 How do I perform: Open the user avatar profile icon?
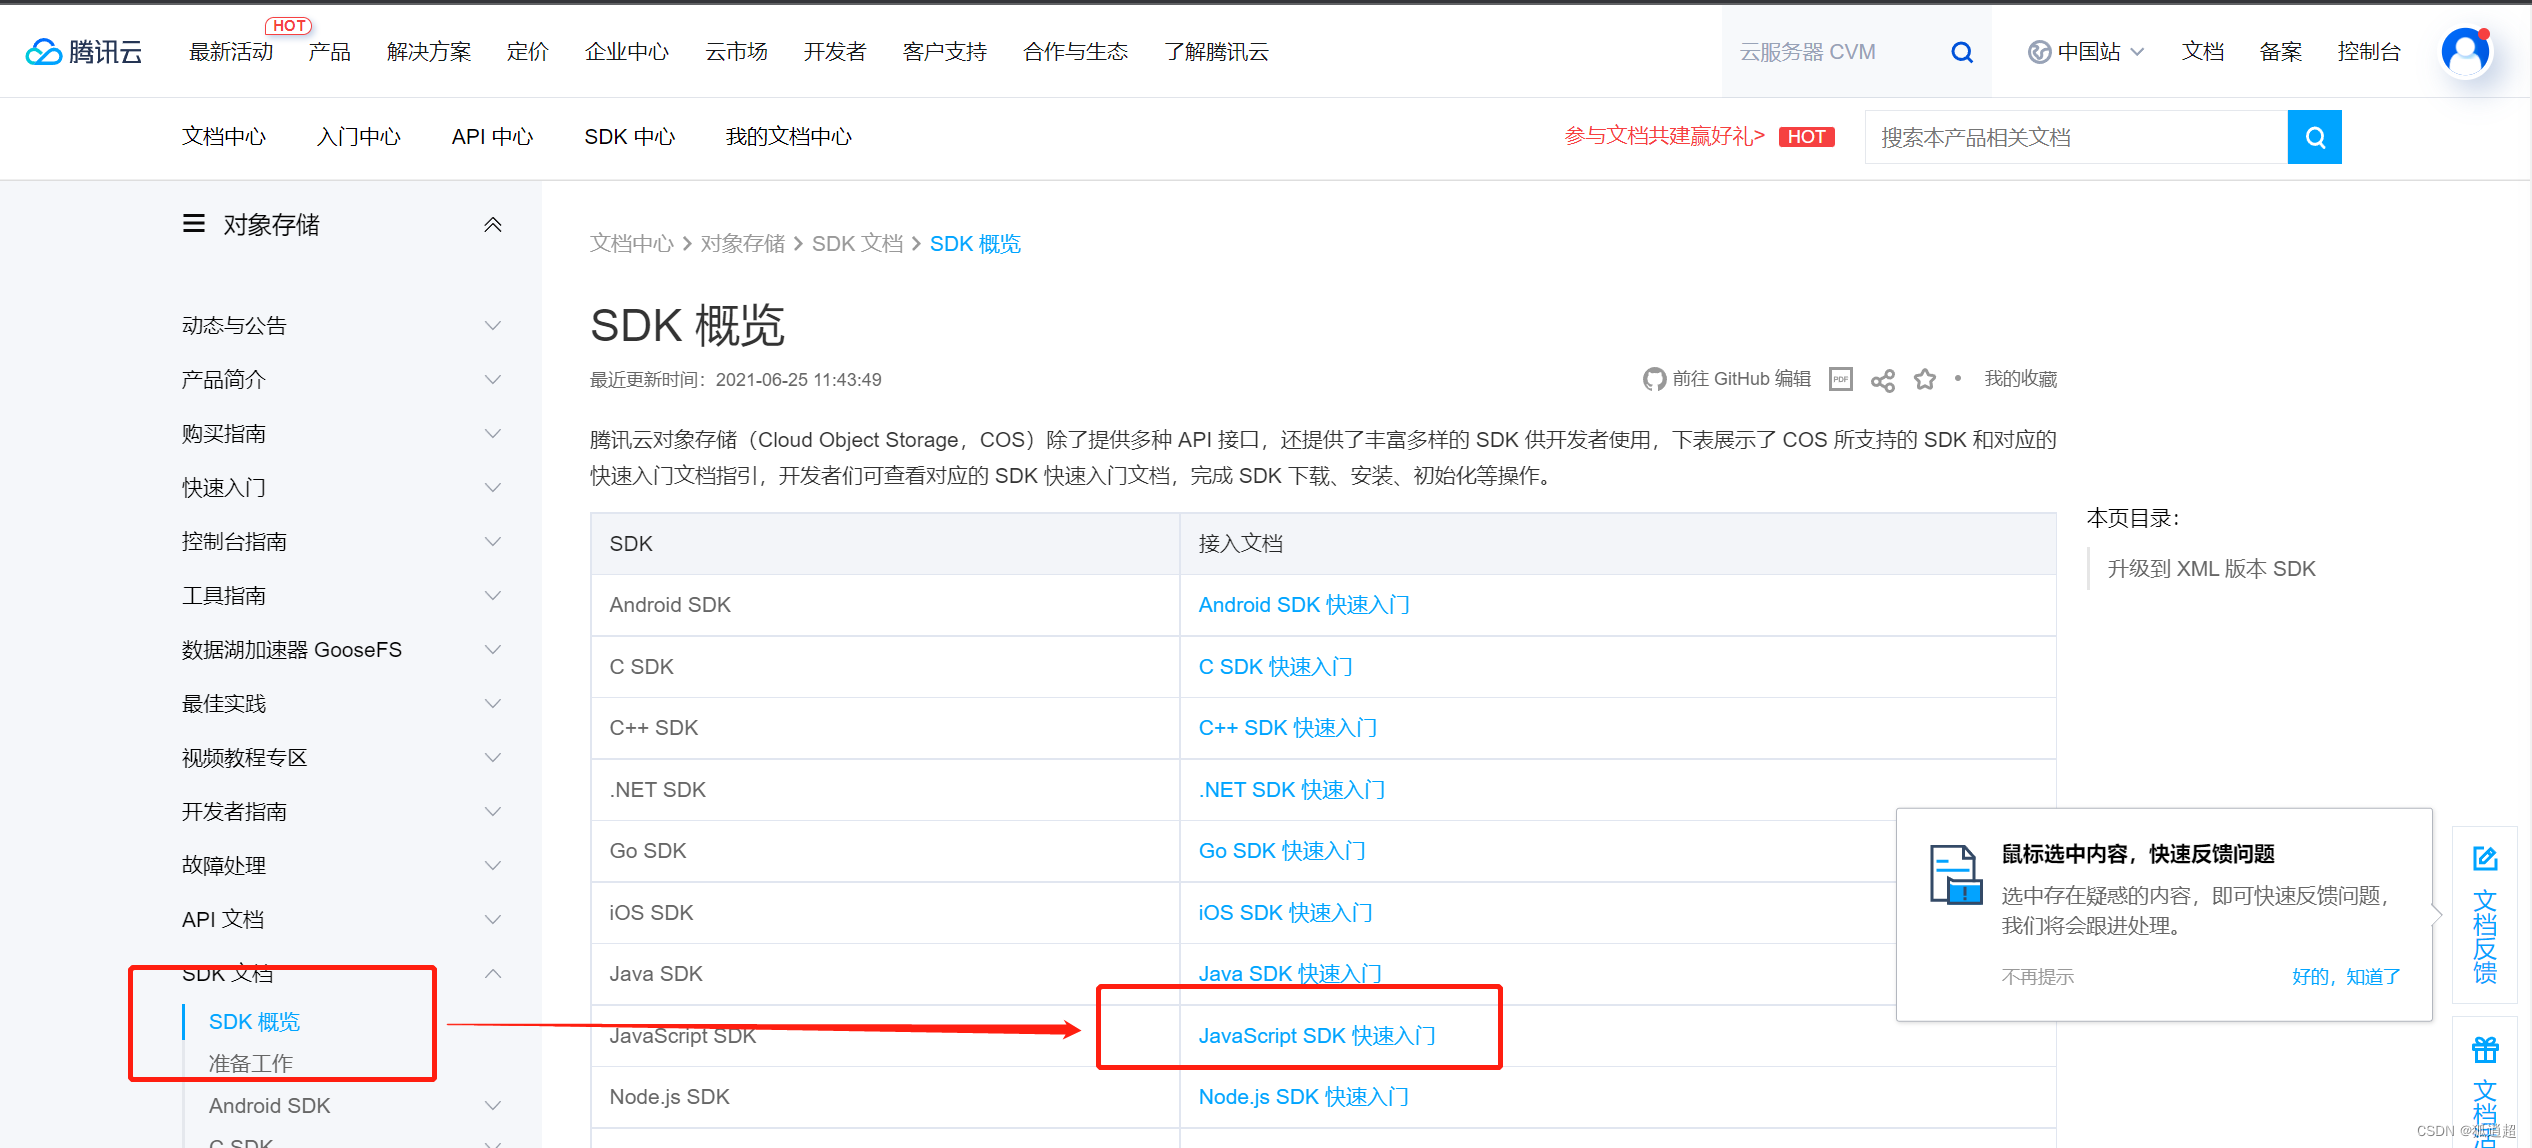(2465, 52)
